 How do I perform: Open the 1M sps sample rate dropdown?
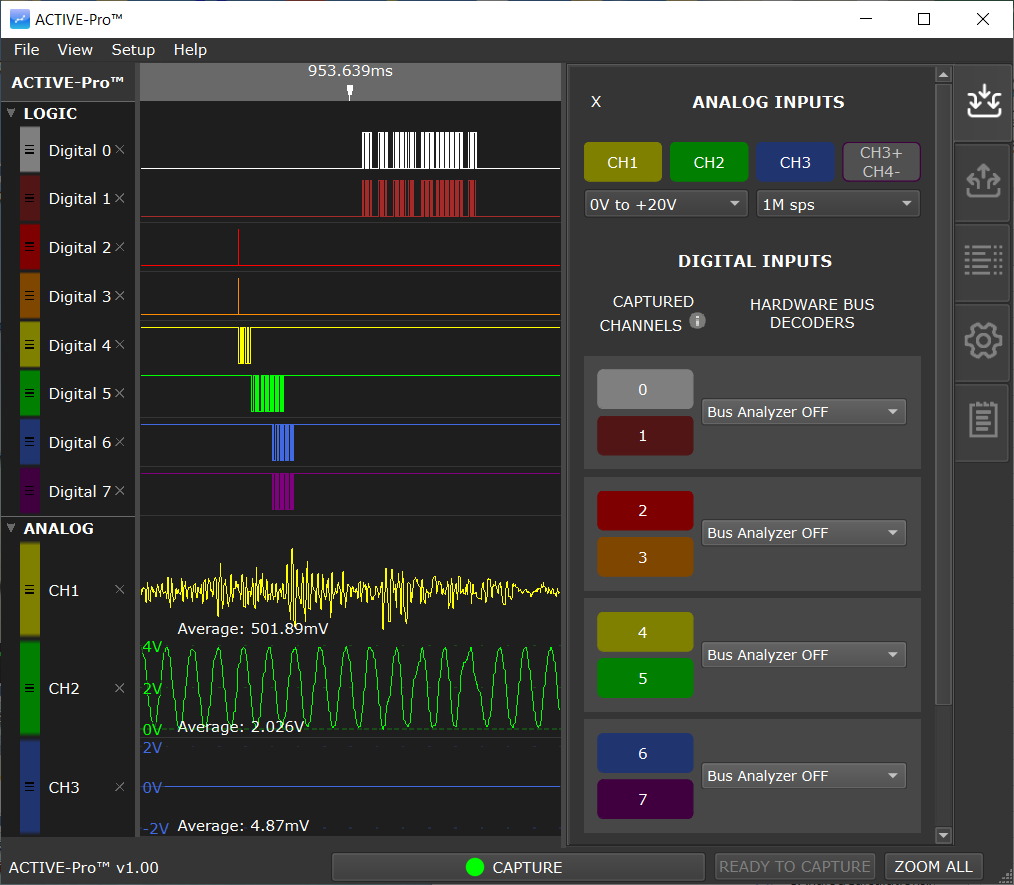click(837, 203)
